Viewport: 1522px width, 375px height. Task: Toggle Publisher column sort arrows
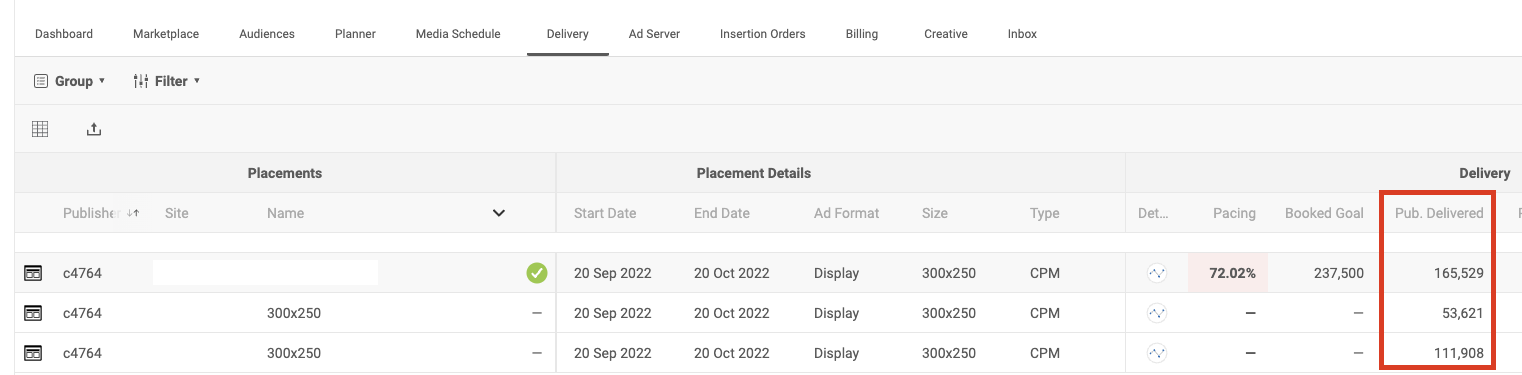(133, 213)
